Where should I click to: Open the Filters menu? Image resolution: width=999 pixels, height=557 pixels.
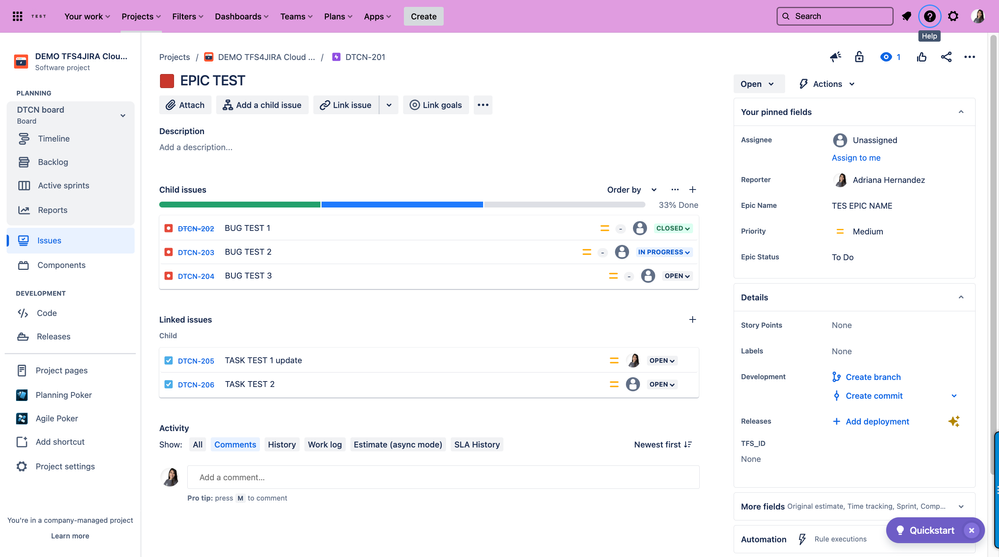click(x=188, y=17)
